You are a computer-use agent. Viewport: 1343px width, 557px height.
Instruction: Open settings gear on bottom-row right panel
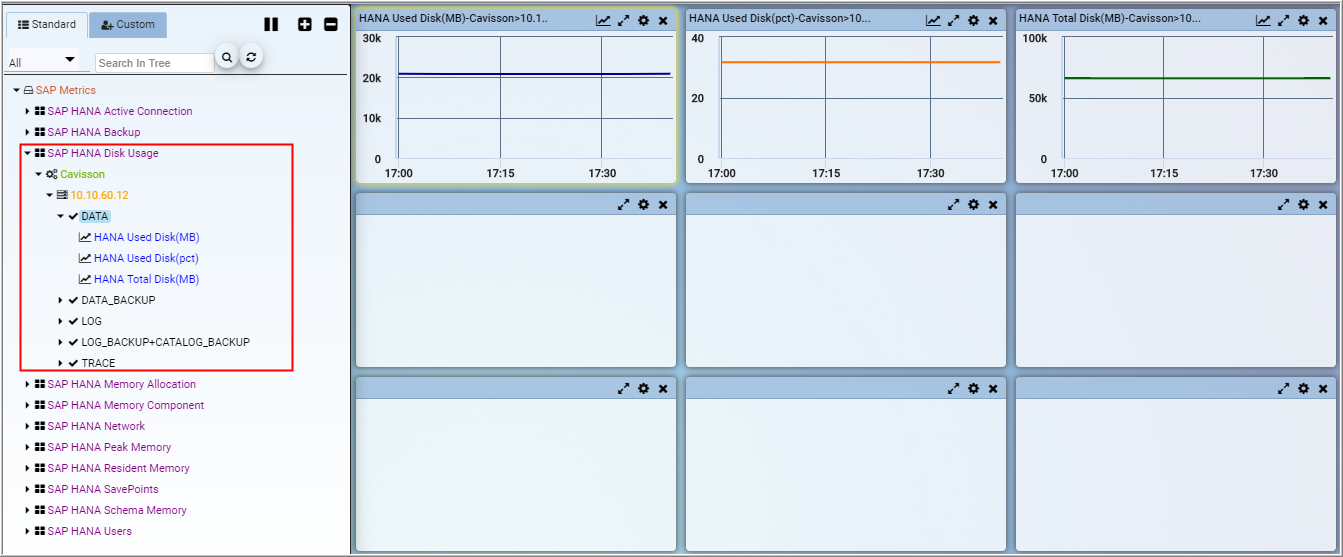1304,388
